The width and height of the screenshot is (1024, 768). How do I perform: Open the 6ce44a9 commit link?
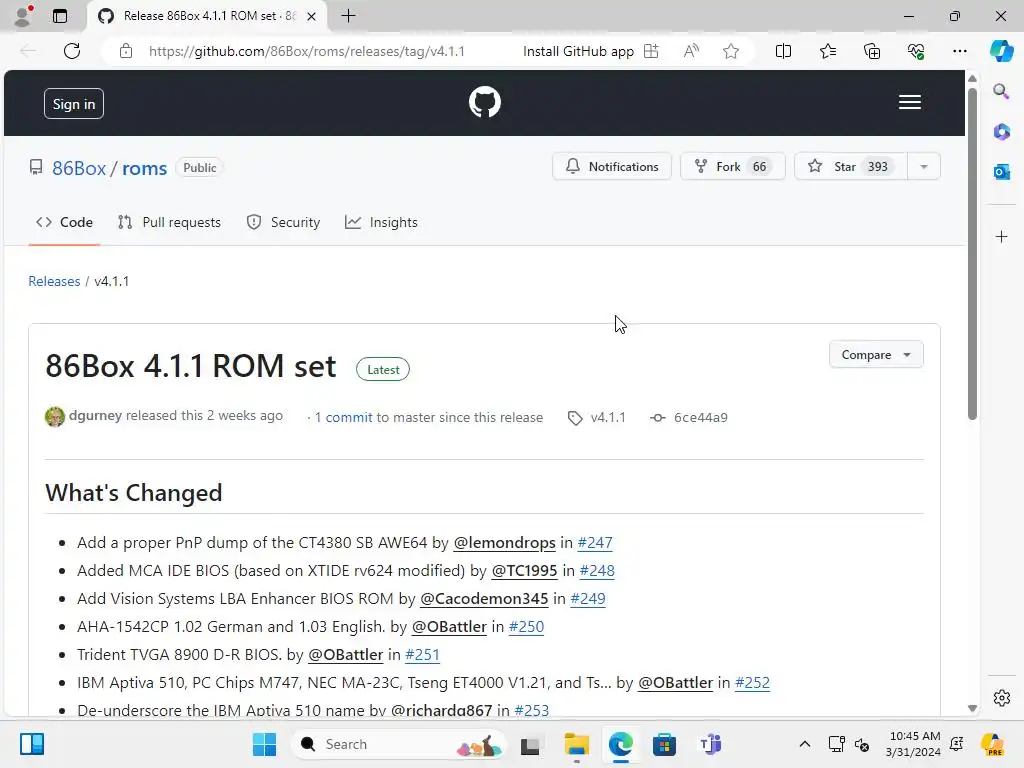701,417
